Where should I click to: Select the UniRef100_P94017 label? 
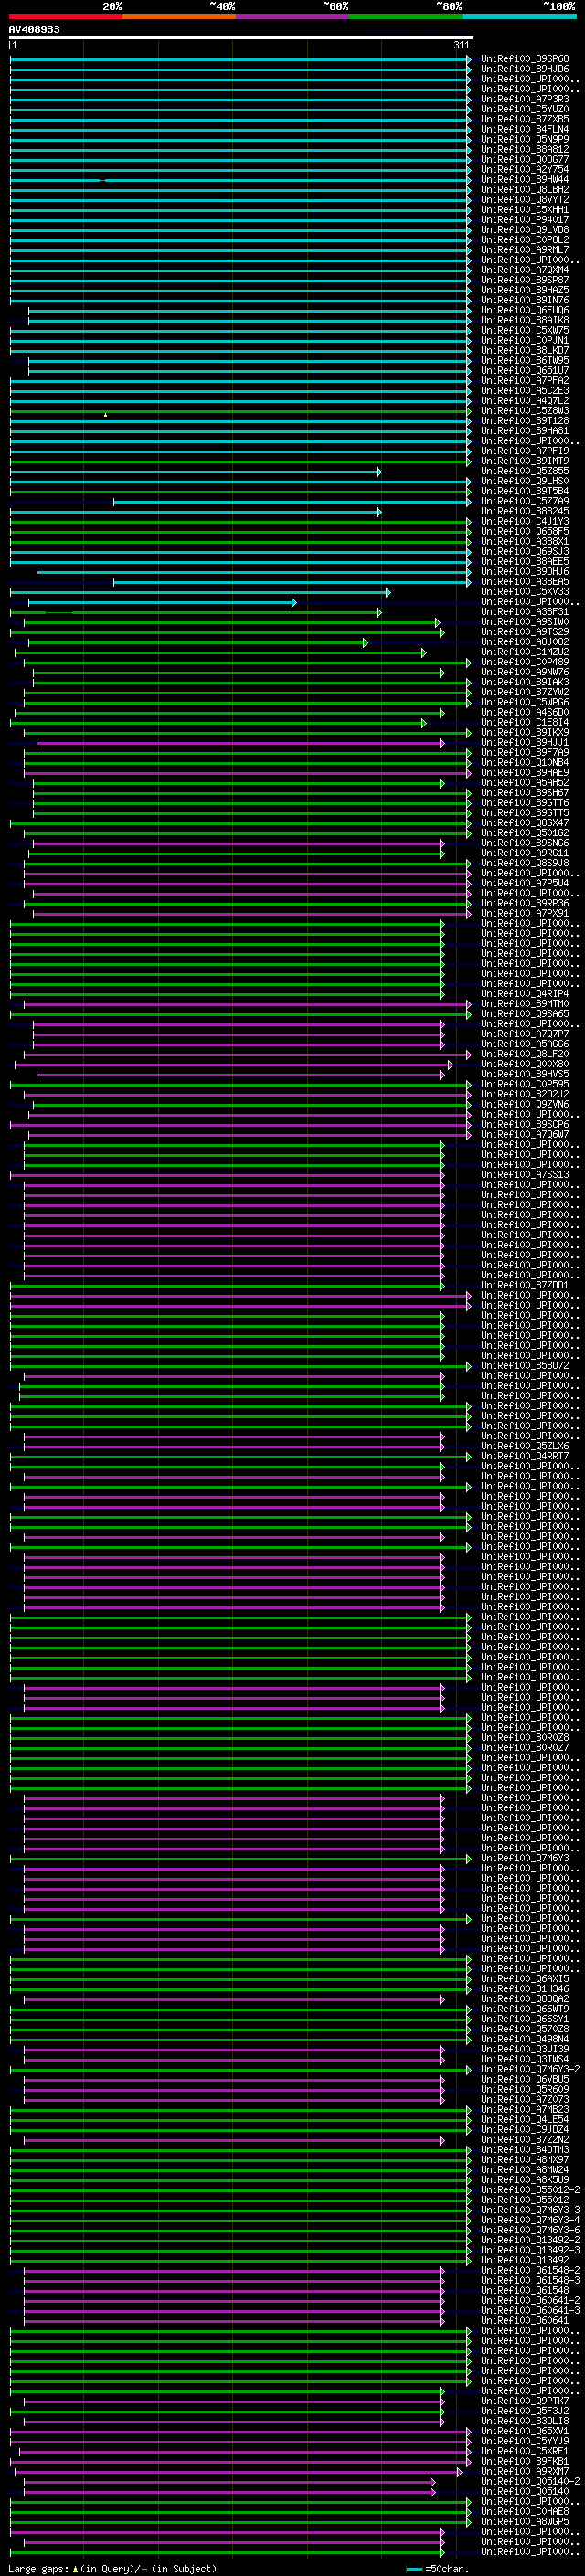[x=524, y=220]
